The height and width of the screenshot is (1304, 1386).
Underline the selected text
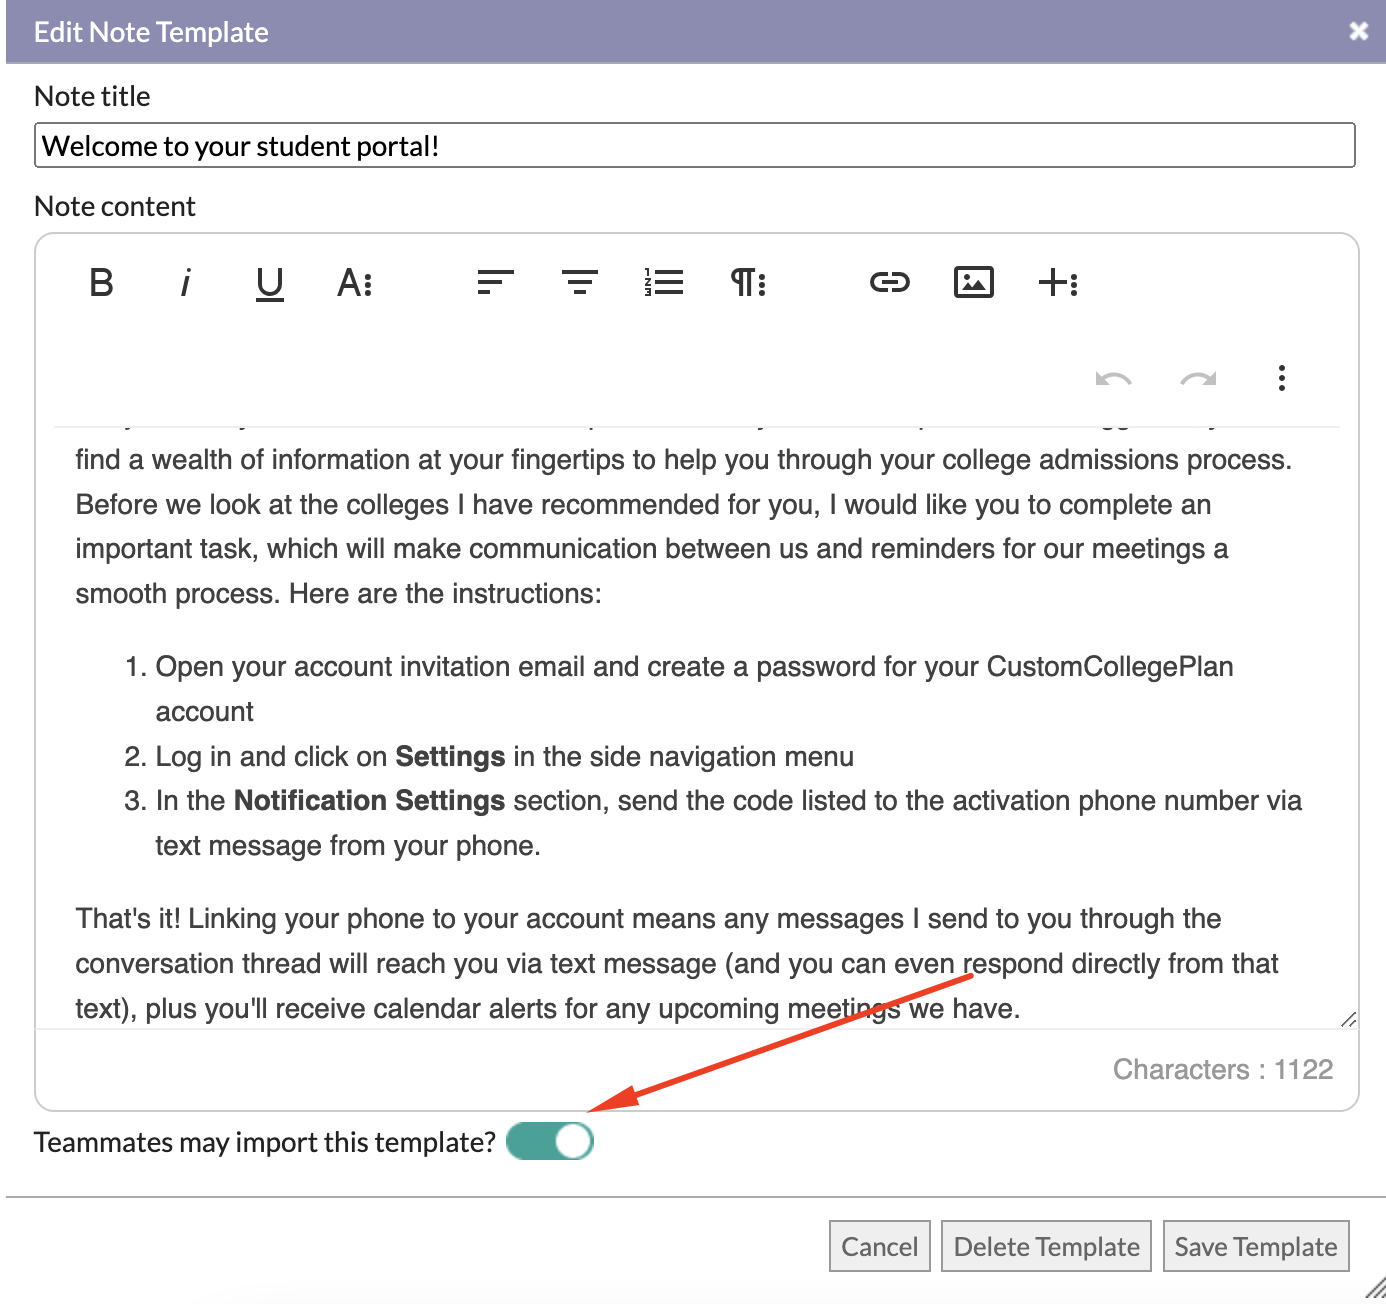(x=270, y=283)
